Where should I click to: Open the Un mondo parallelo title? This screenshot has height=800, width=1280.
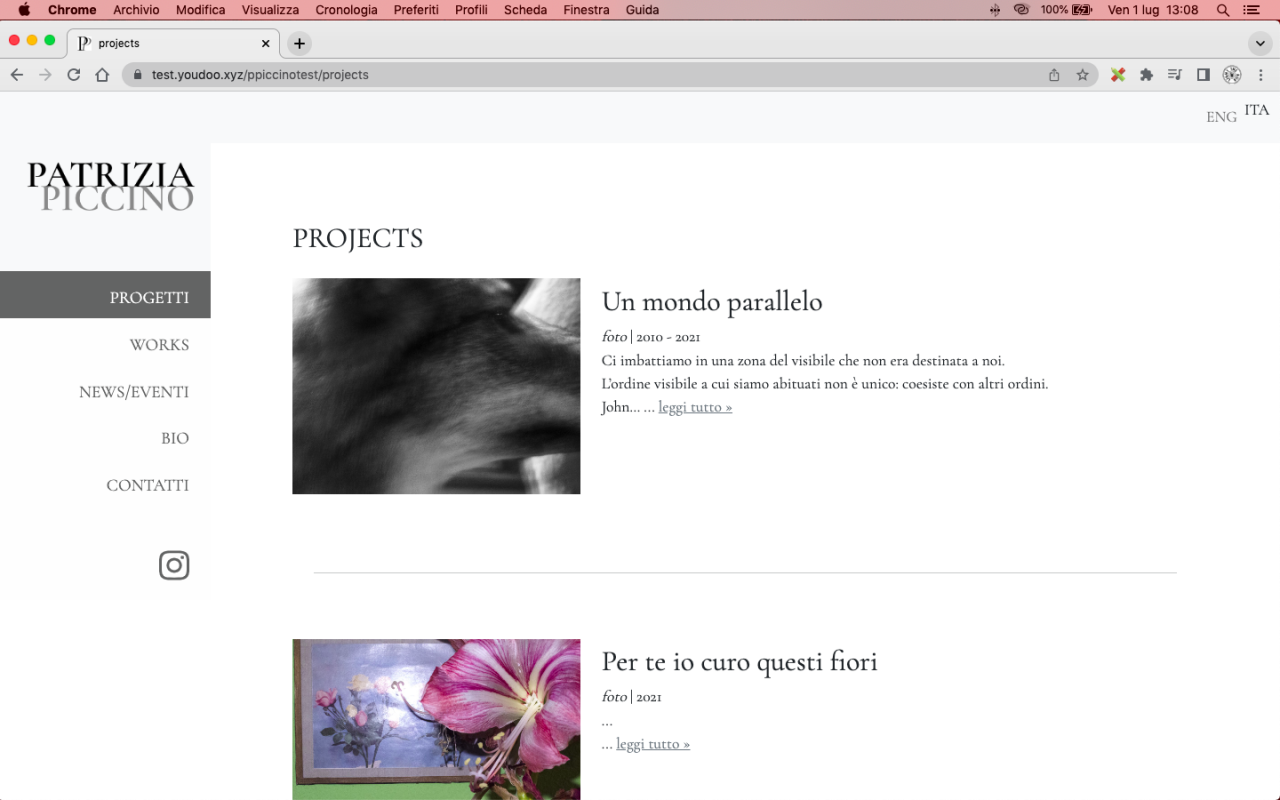(712, 301)
